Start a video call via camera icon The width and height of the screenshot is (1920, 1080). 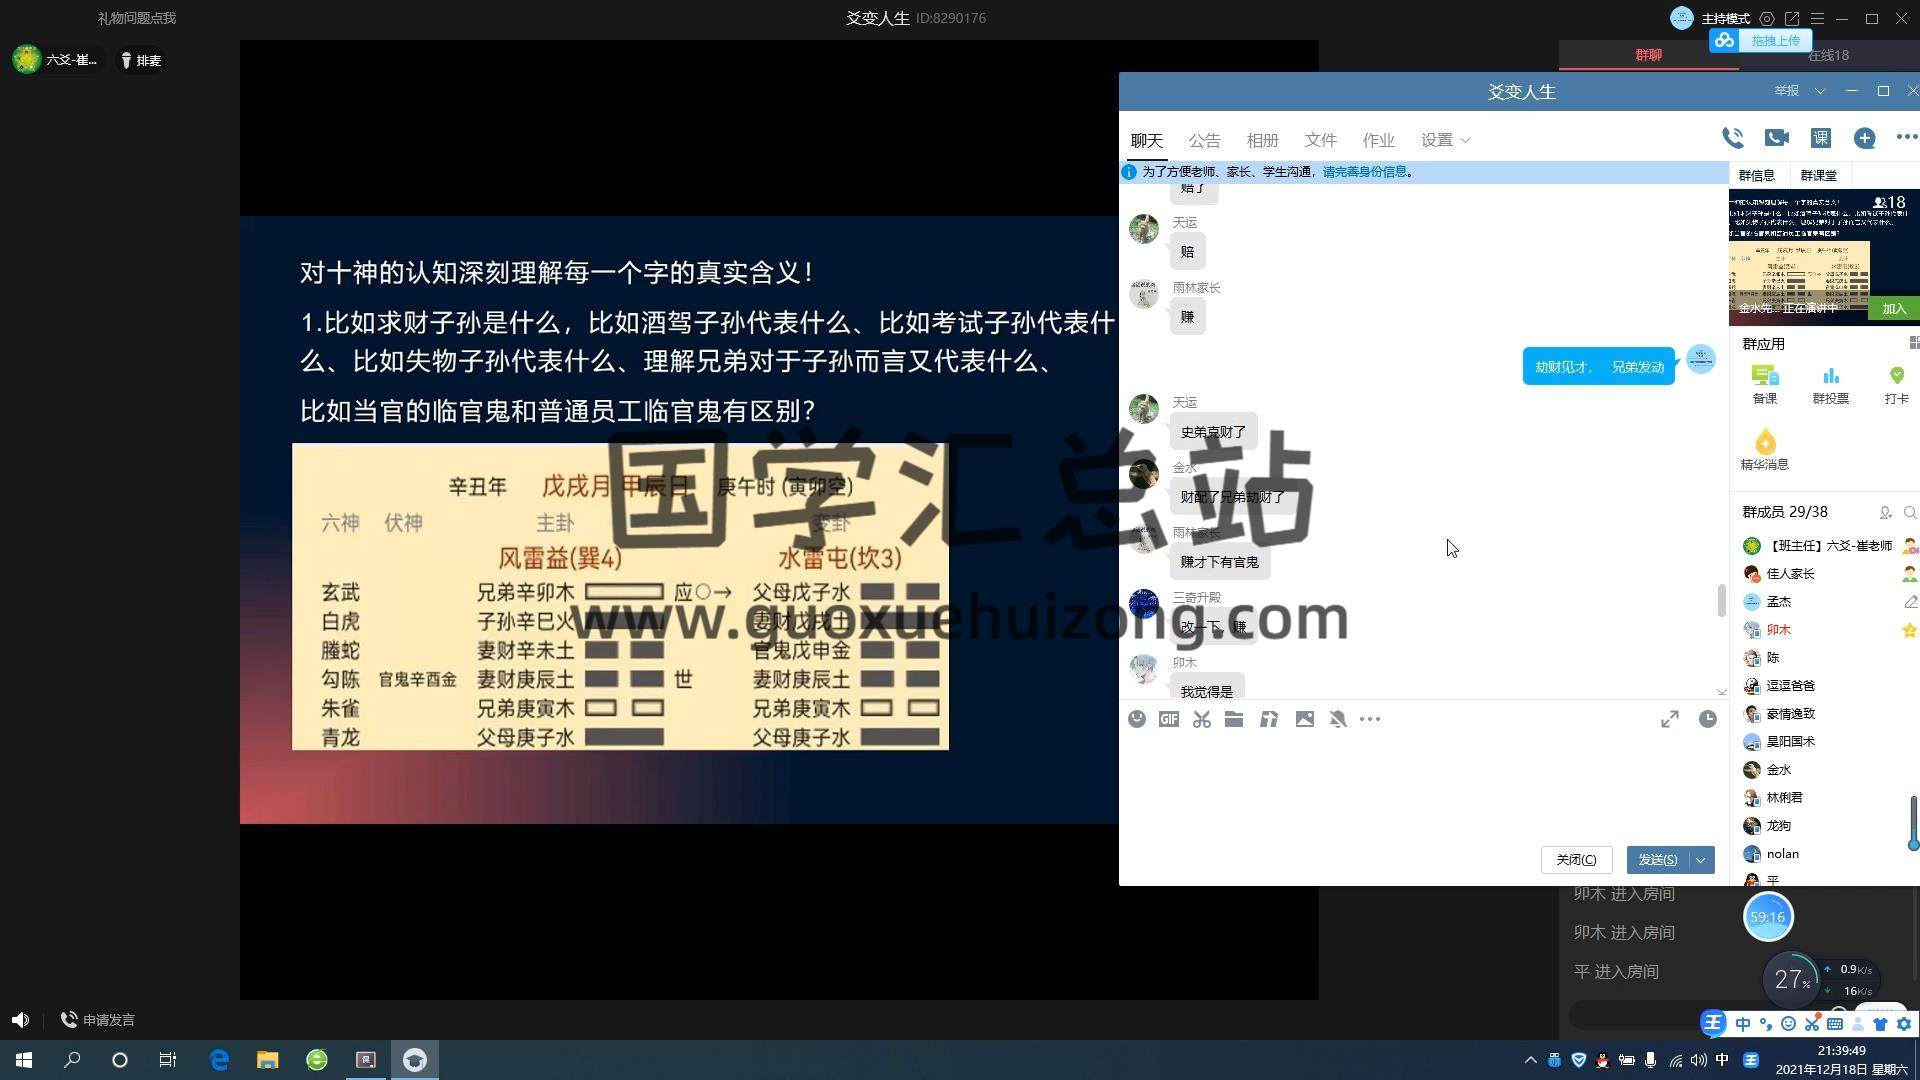(1776, 139)
